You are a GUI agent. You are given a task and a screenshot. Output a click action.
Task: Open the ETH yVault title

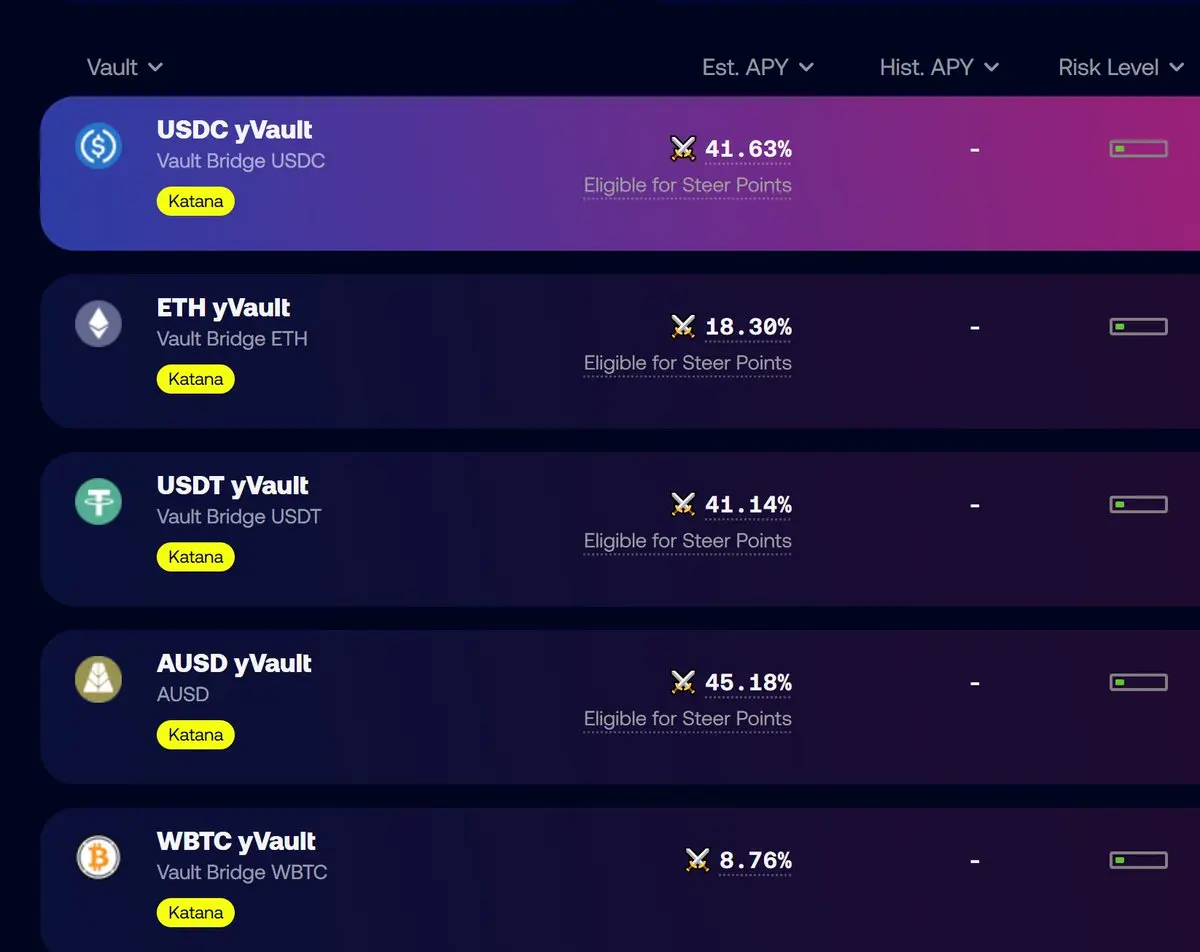(x=224, y=308)
